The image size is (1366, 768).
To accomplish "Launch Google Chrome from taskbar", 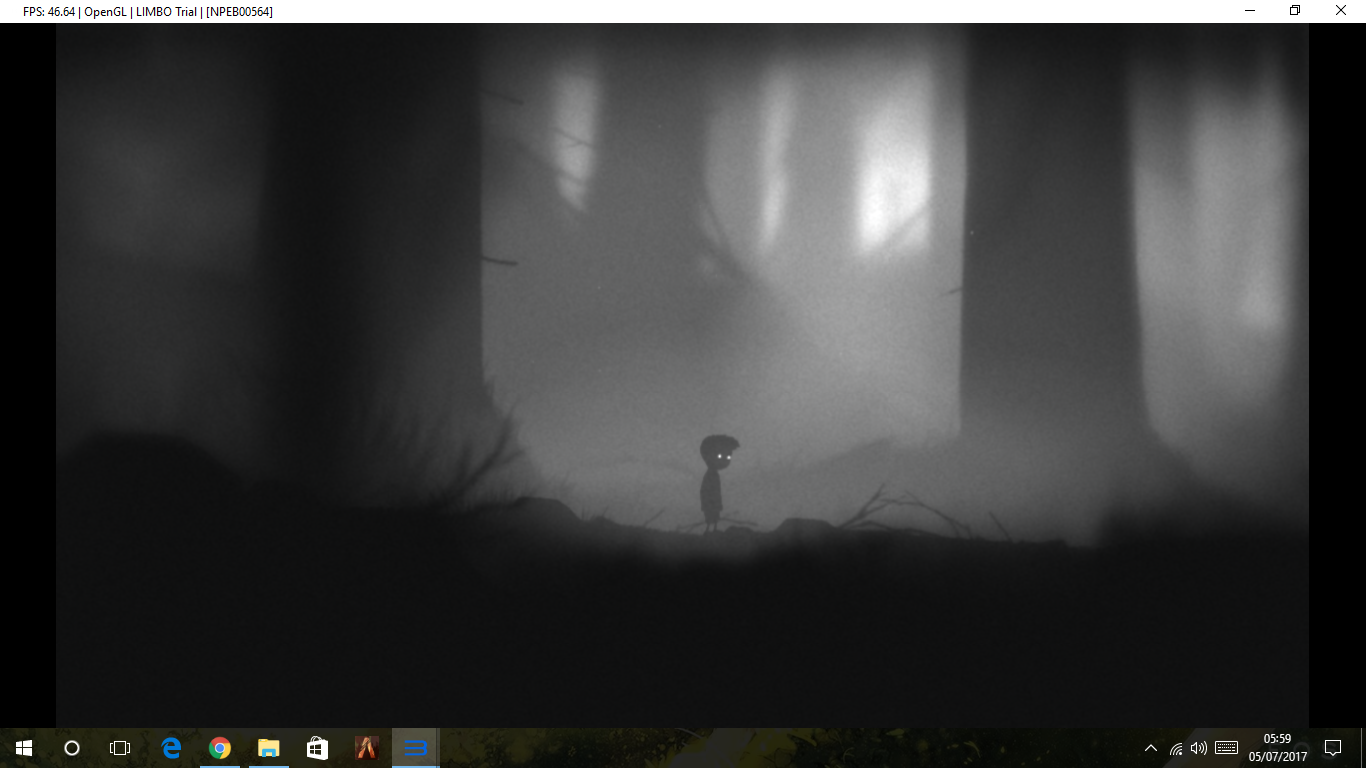I will coord(220,748).
